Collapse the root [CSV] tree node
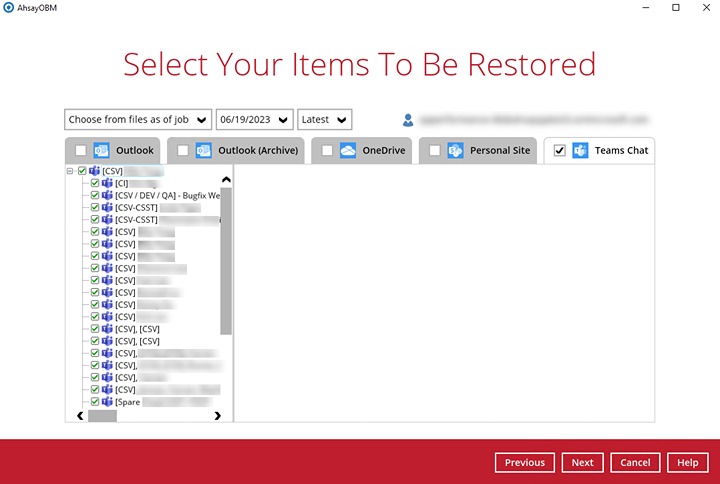 coord(71,172)
